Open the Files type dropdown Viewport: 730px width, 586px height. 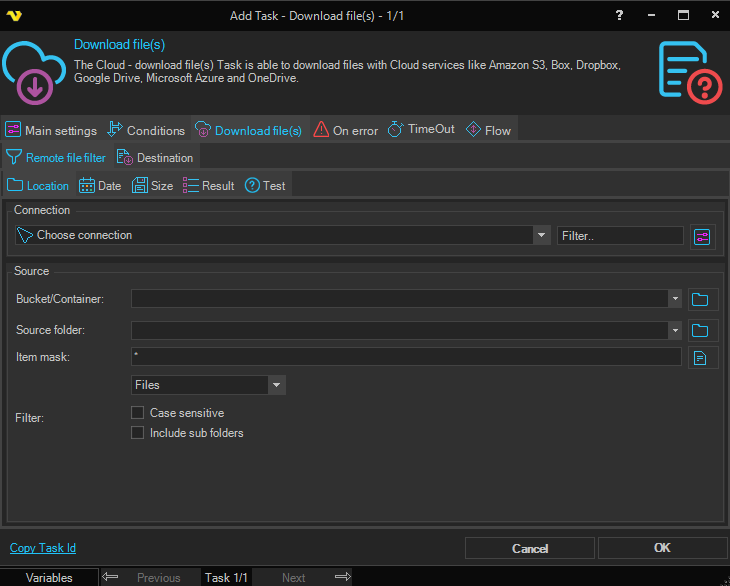(x=276, y=385)
